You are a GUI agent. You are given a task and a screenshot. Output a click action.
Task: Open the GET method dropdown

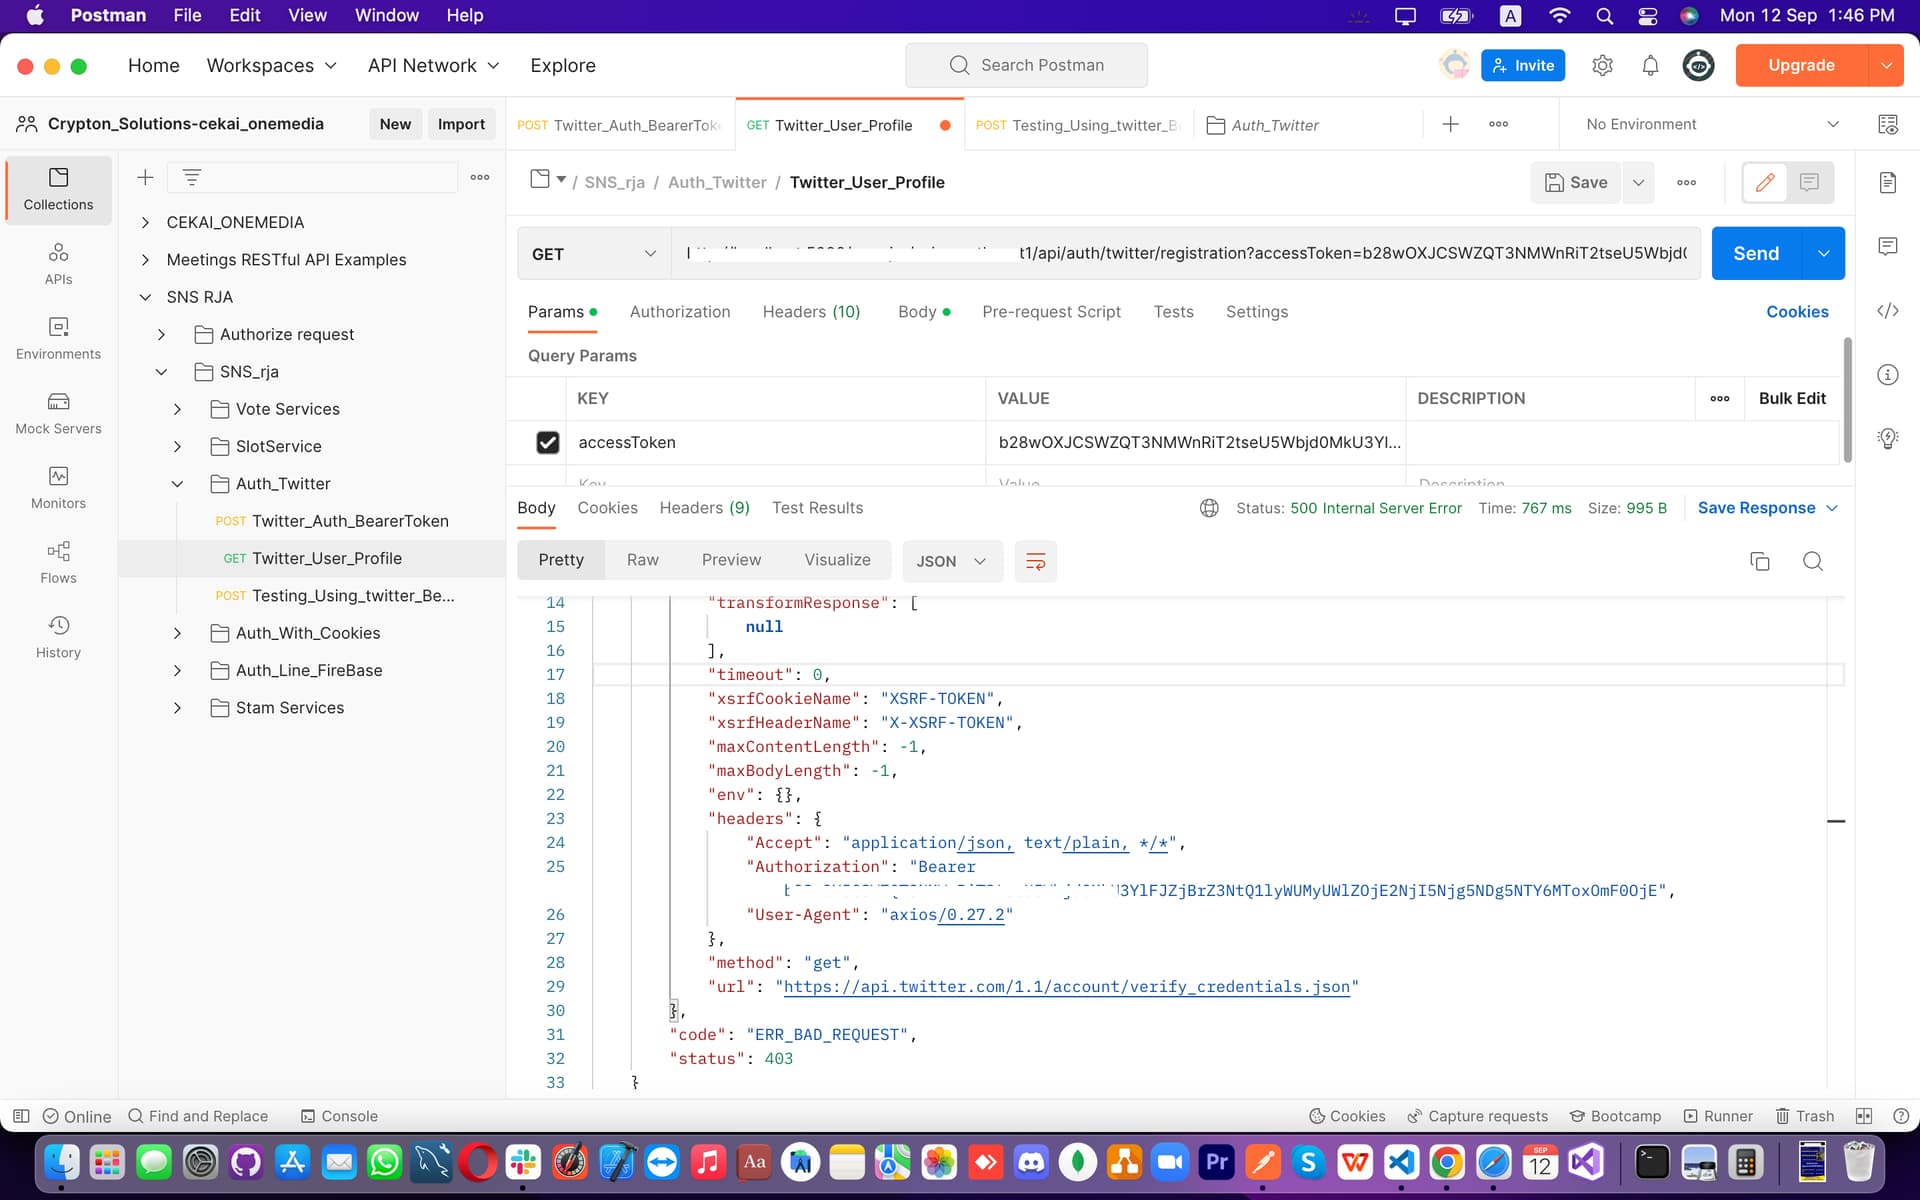[x=594, y=254]
